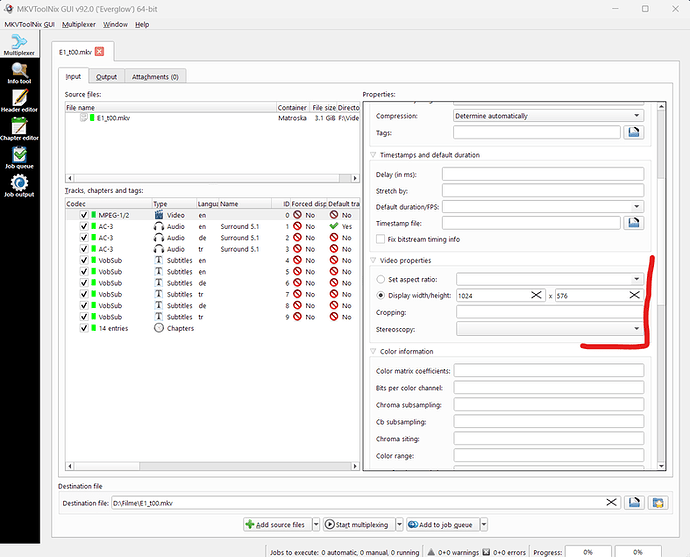
Task: Click the Container column header in source files
Action: 293,107
